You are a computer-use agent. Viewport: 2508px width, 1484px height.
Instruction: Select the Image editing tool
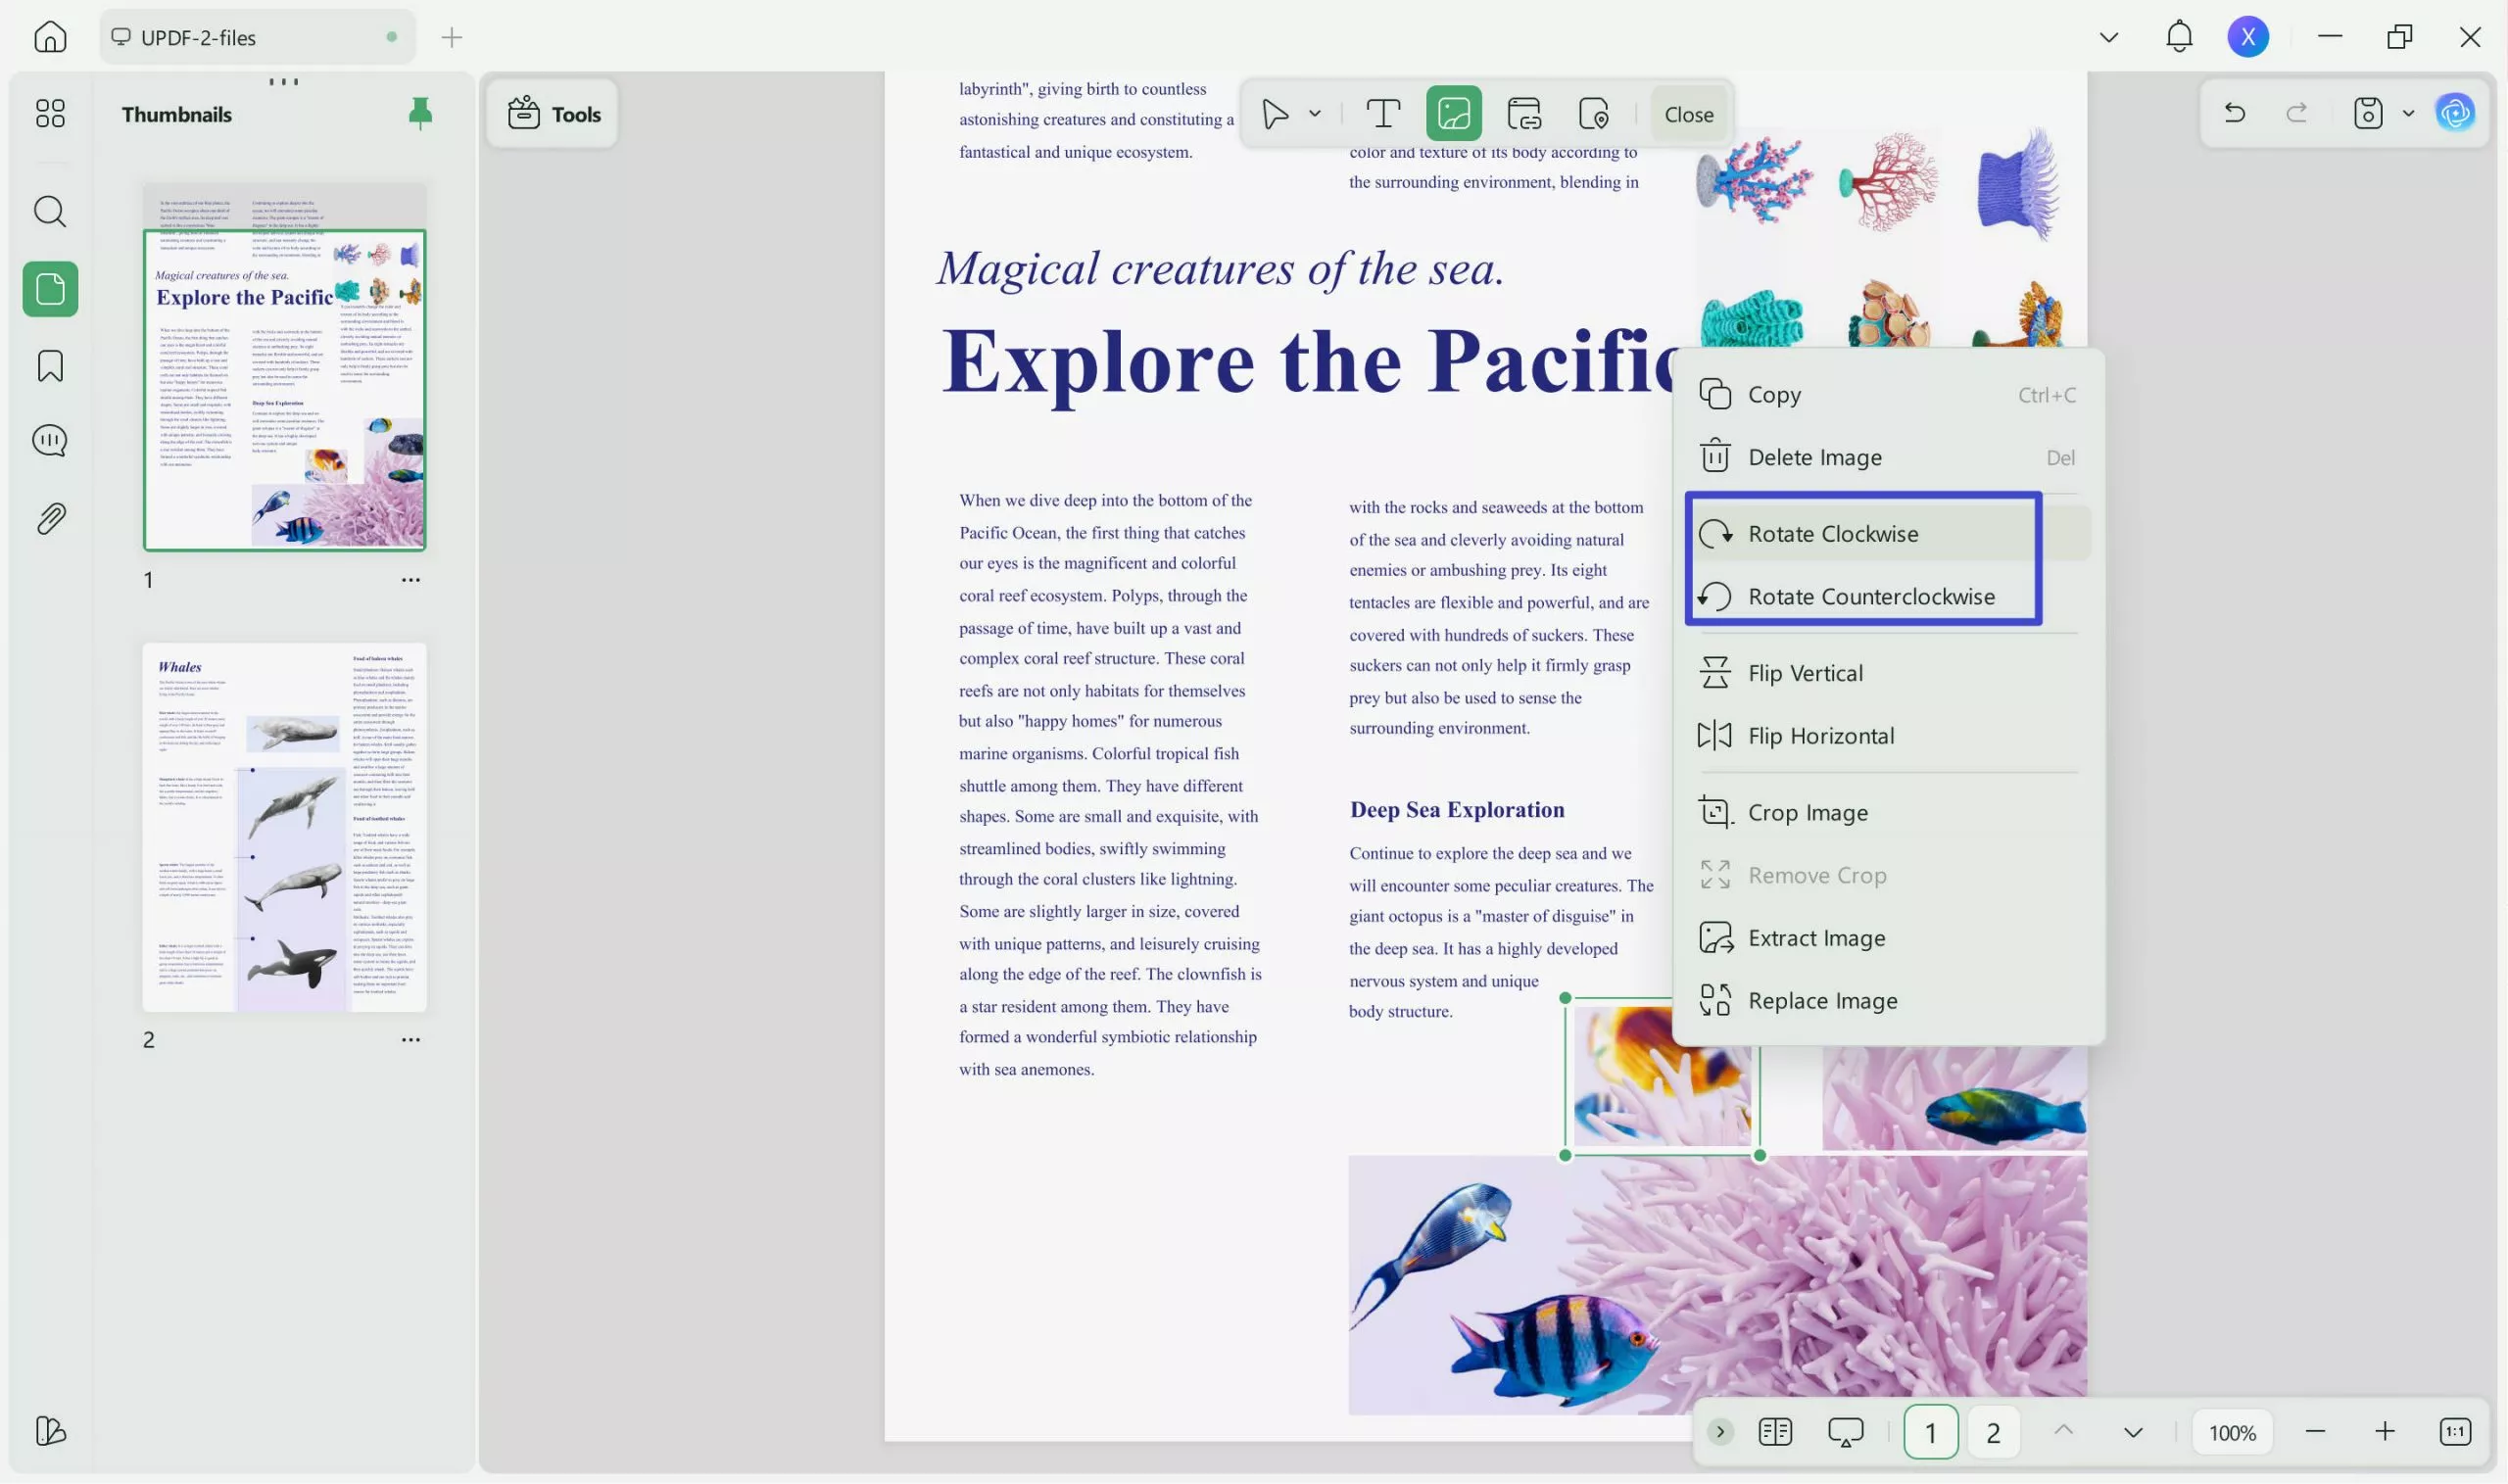click(x=1453, y=113)
